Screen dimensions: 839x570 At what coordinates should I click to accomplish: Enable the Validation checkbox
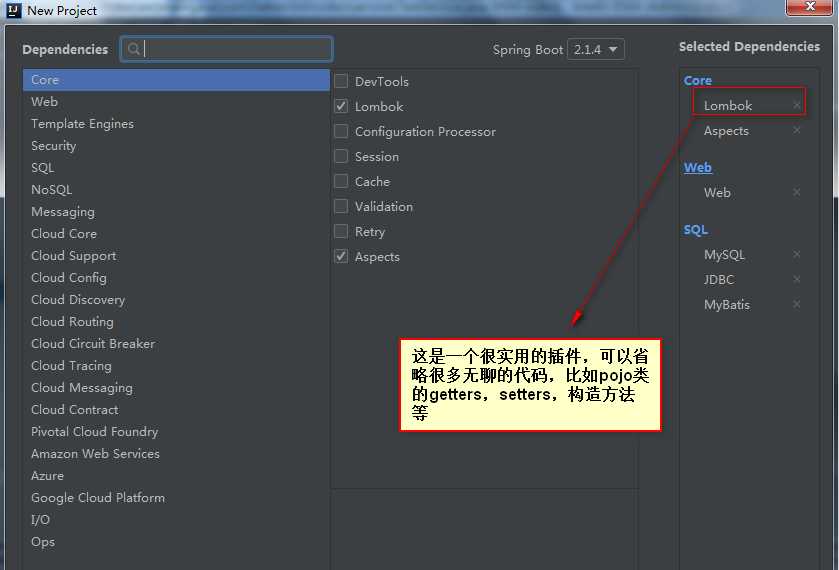click(341, 206)
